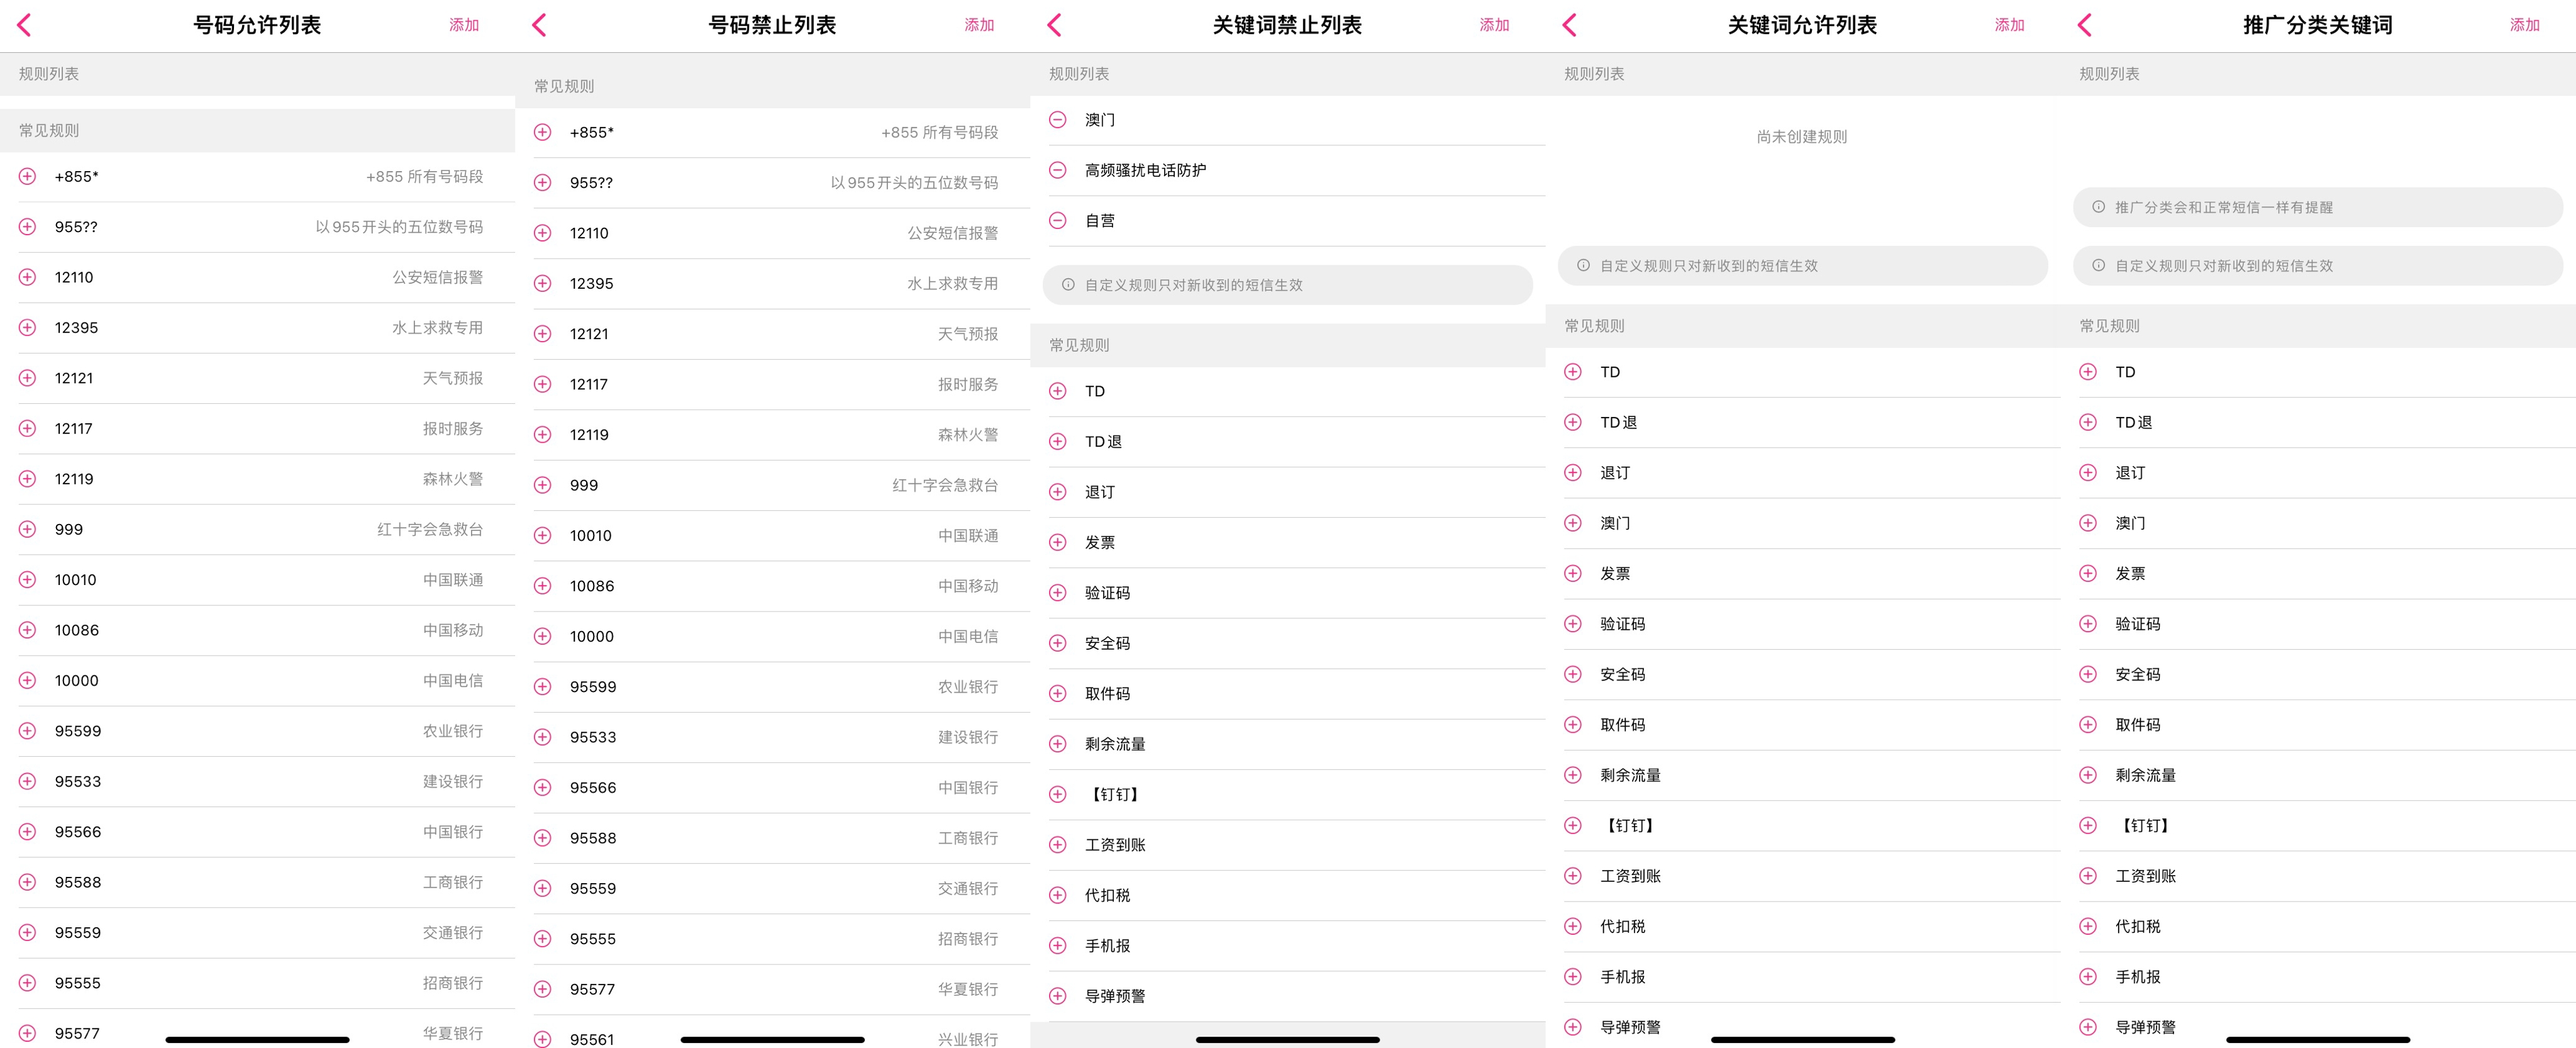
Task: Tap the "自定义规则只对新收到的短信生效" banner
Action: 1289,284
